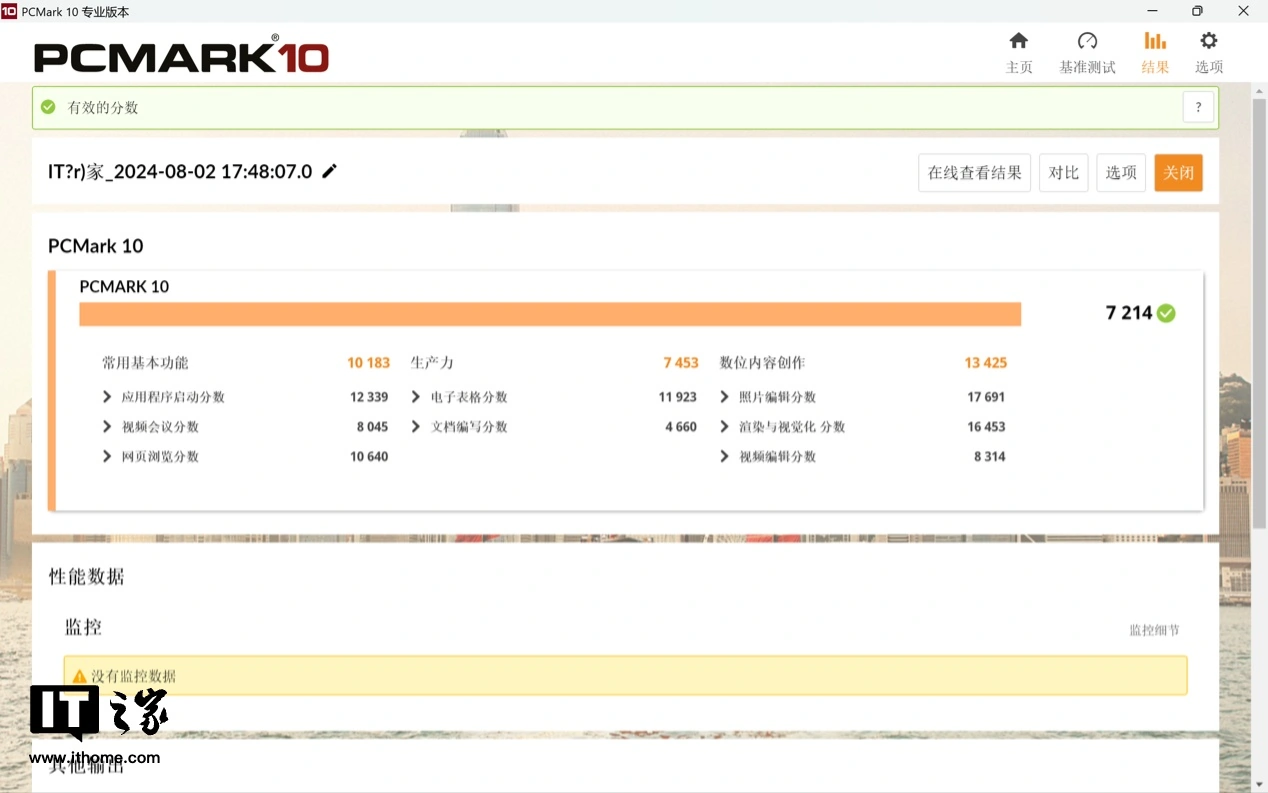This screenshot has height=793, width=1268.
Task: Expand the 电子表格分数 row
Action: point(416,397)
